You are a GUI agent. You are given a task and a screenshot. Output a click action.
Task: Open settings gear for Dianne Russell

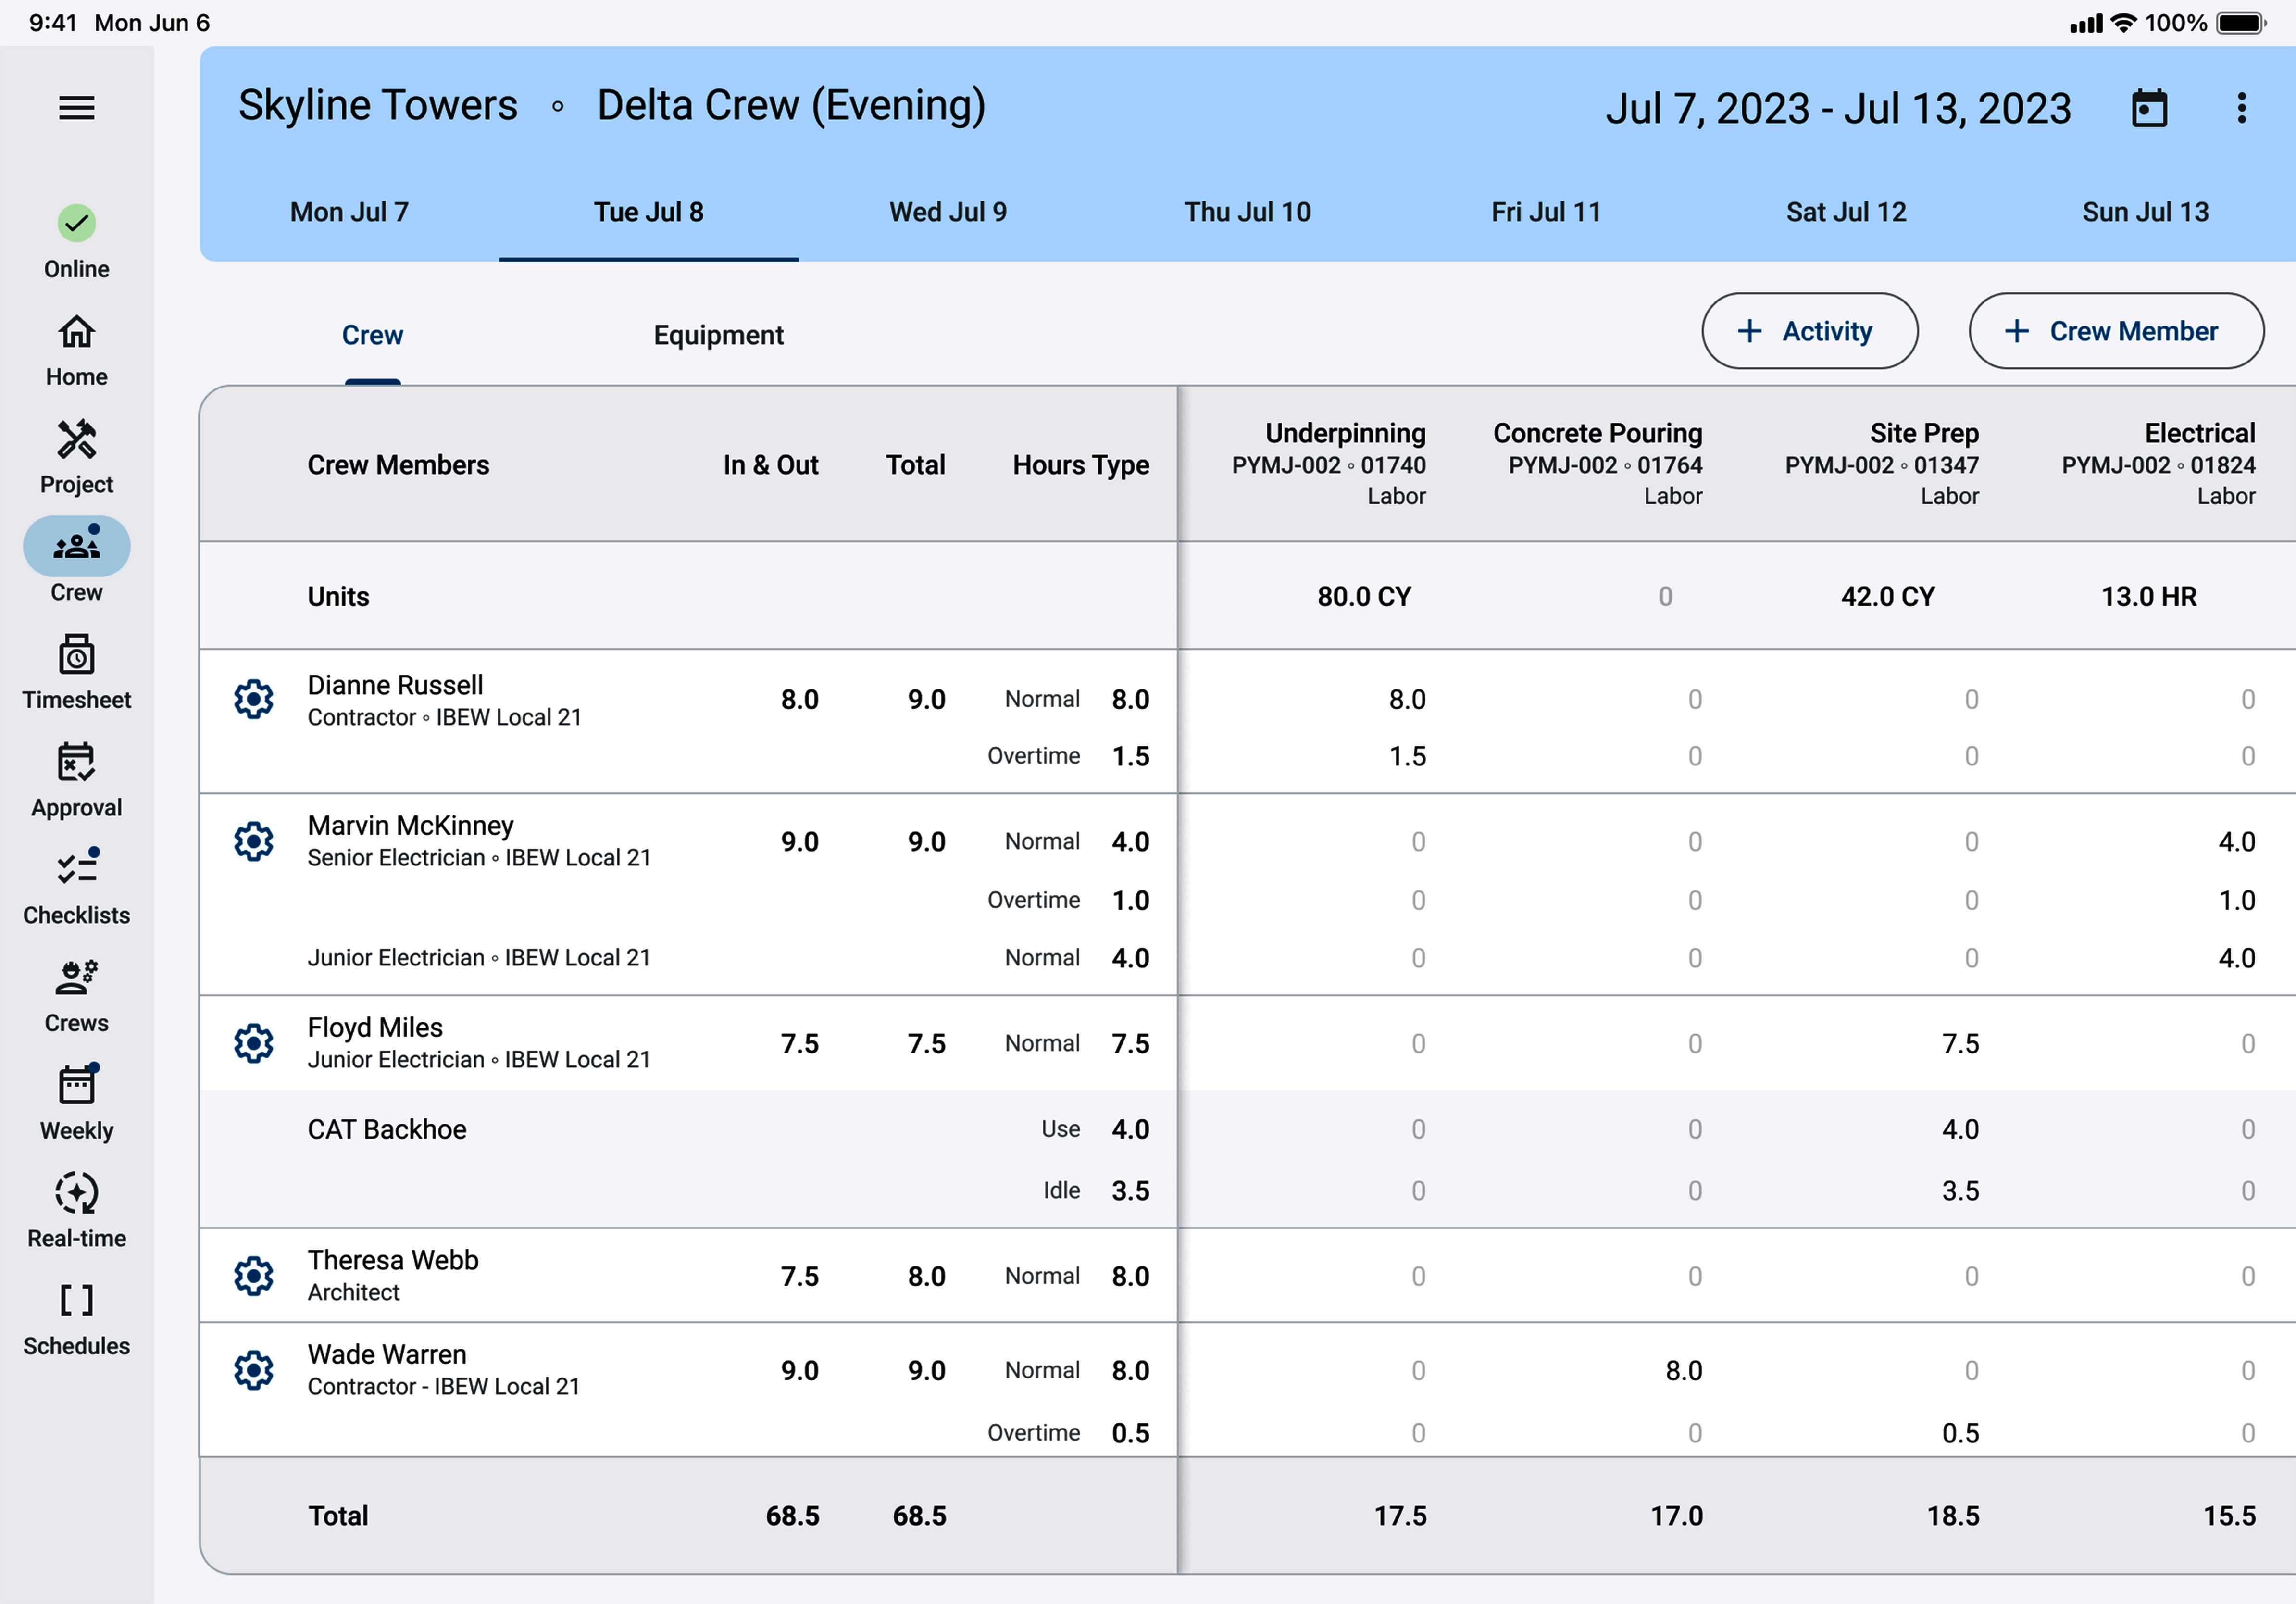[x=253, y=699]
